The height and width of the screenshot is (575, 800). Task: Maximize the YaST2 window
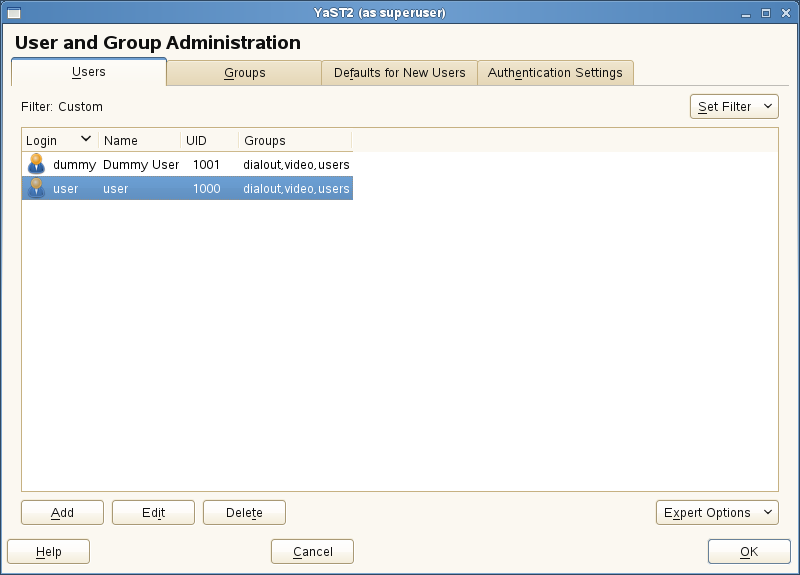tap(766, 13)
